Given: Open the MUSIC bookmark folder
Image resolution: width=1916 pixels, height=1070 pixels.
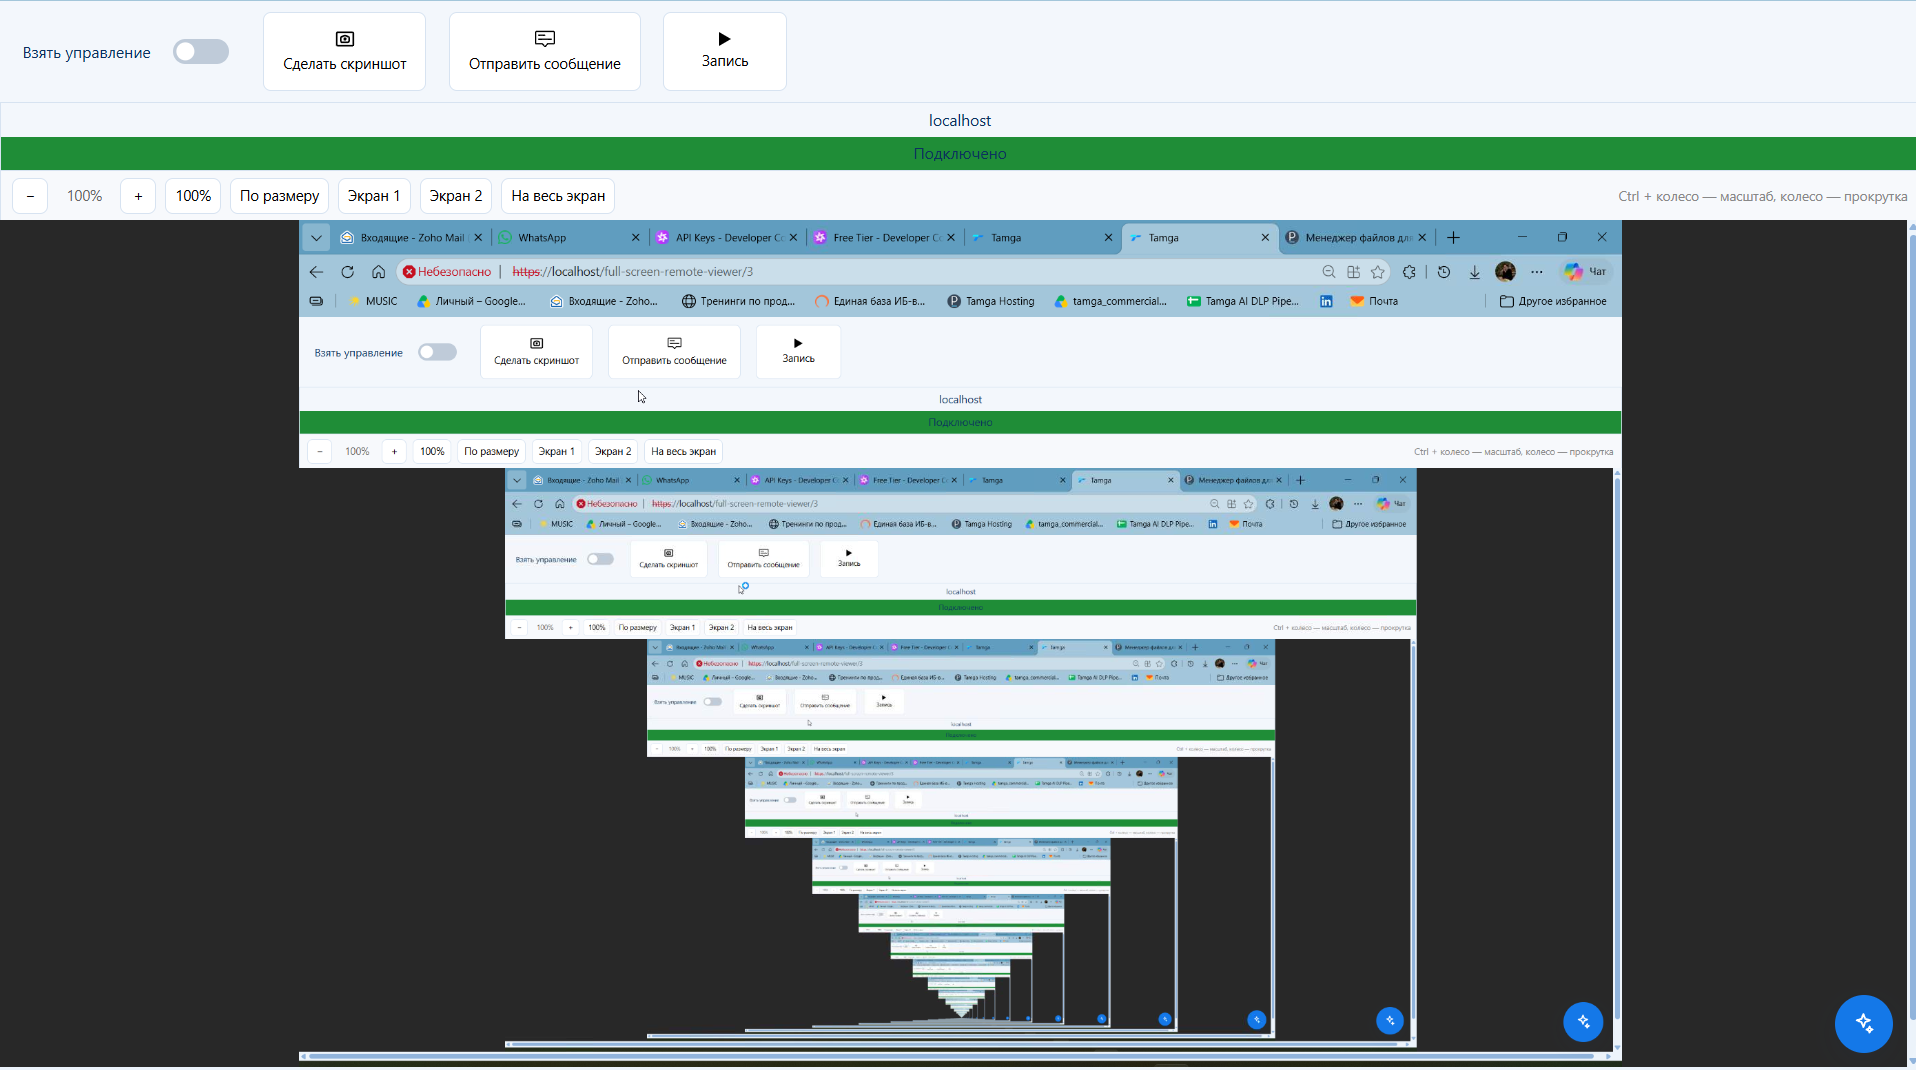Looking at the screenshot, I should [372, 301].
